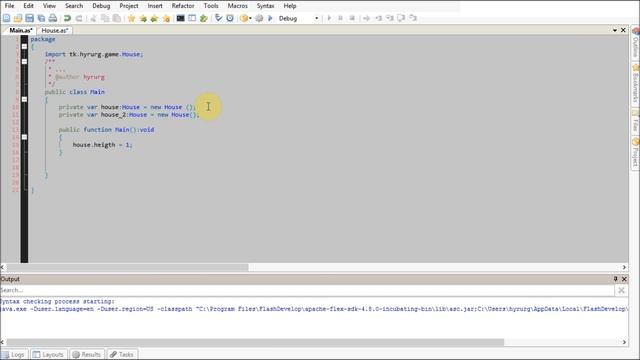Viewport: 640px width, 360px height.
Task: Click the Open file folder icon
Action: point(18,18)
